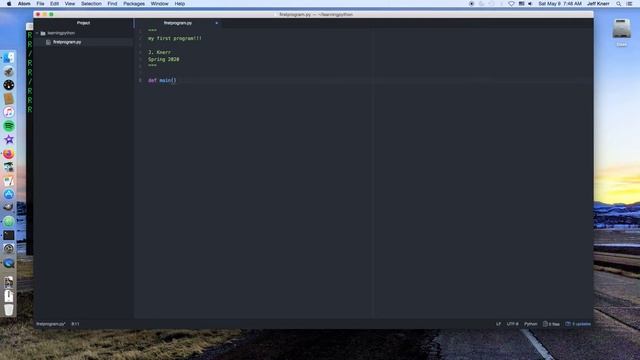
Task: Open Firefox from the Dock
Action: [x=9, y=153]
